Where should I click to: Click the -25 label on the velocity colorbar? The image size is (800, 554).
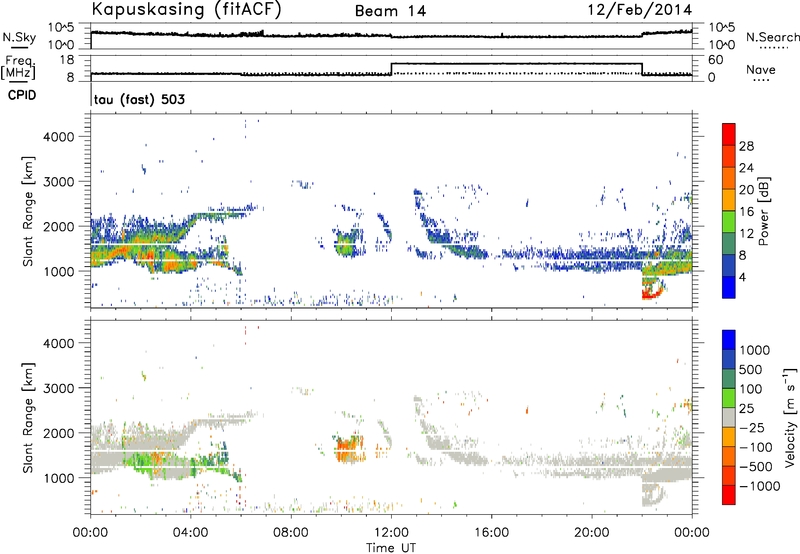point(753,427)
